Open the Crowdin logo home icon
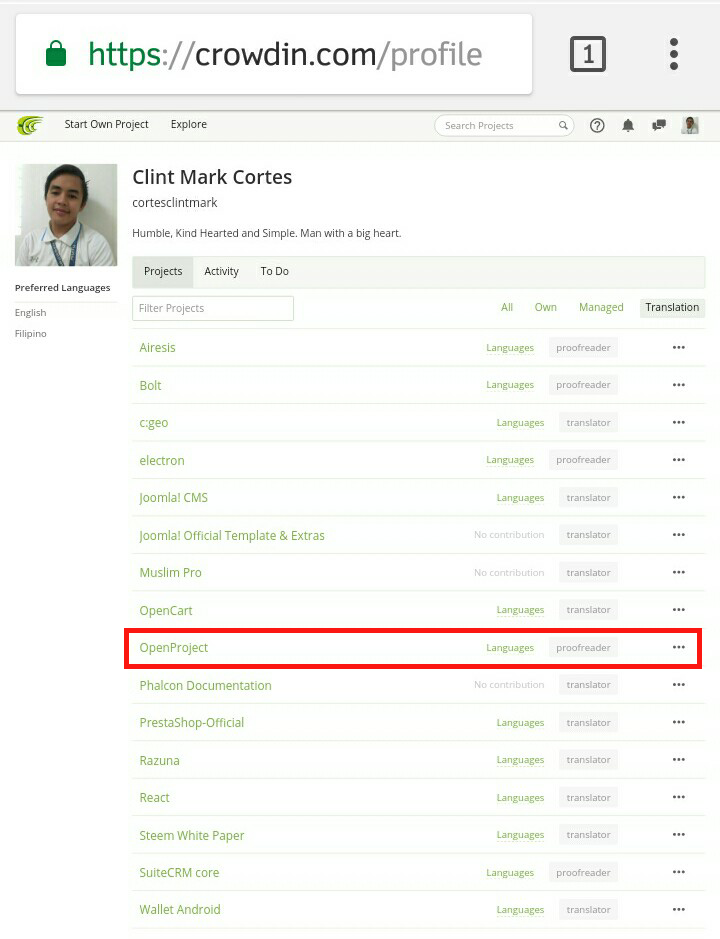 (x=31, y=125)
